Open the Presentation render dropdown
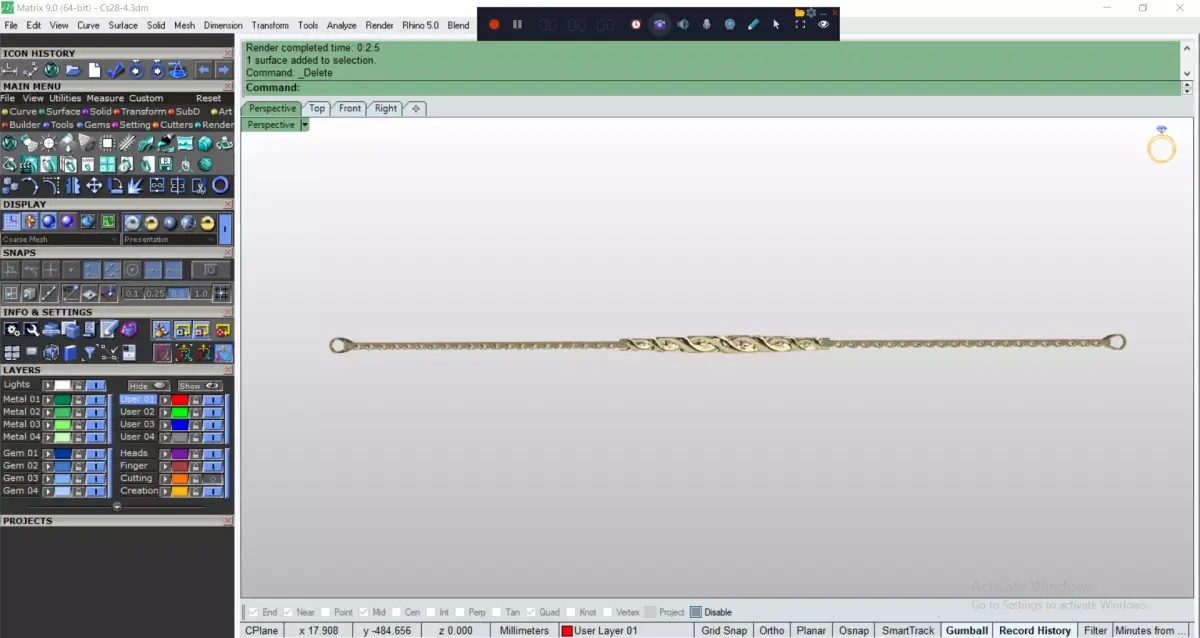1200x638 pixels. pos(169,239)
